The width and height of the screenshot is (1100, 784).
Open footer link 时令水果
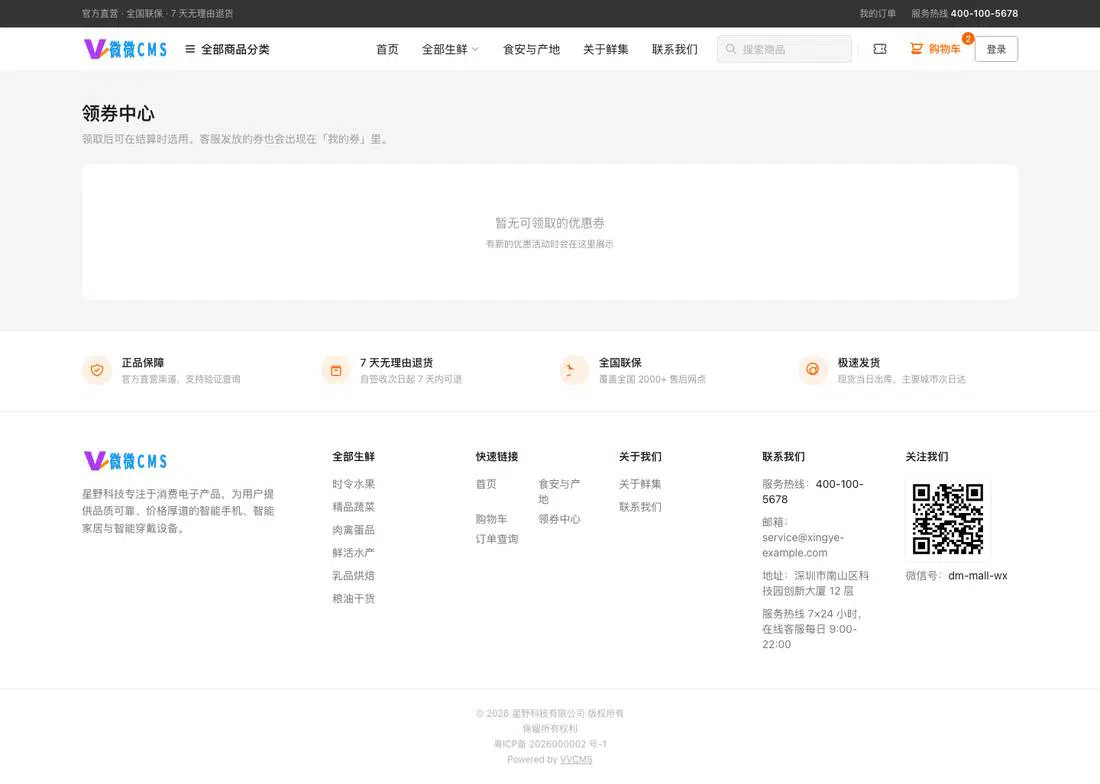(354, 484)
